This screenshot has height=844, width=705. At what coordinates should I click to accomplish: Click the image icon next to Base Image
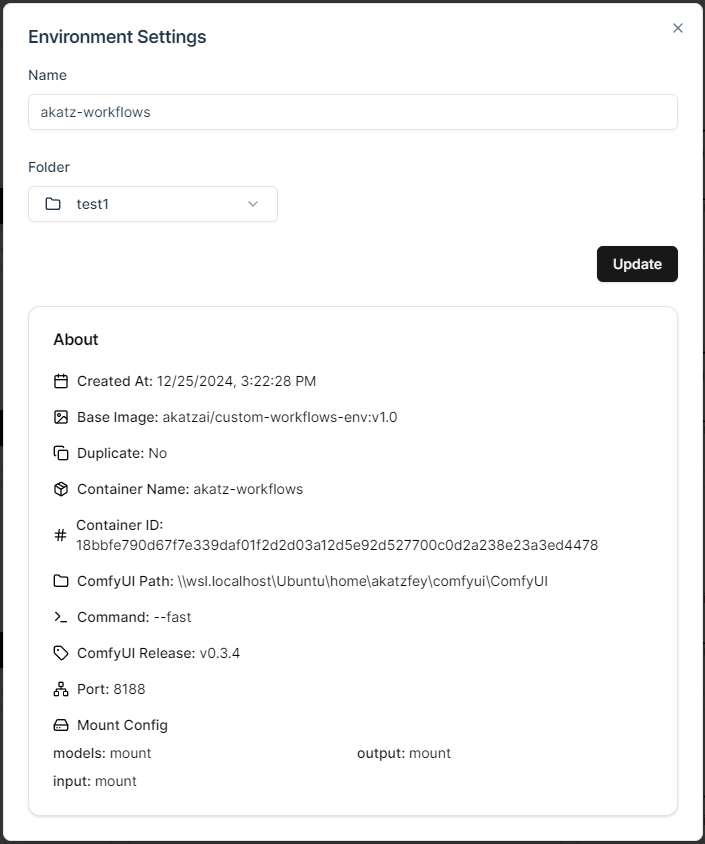tap(61, 417)
